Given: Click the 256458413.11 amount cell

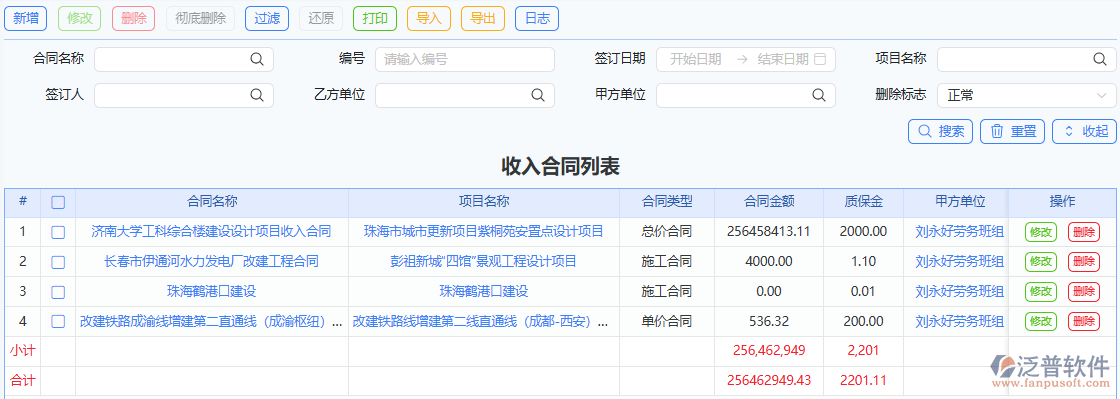Looking at the screenshot, I should tap(769, 231).
